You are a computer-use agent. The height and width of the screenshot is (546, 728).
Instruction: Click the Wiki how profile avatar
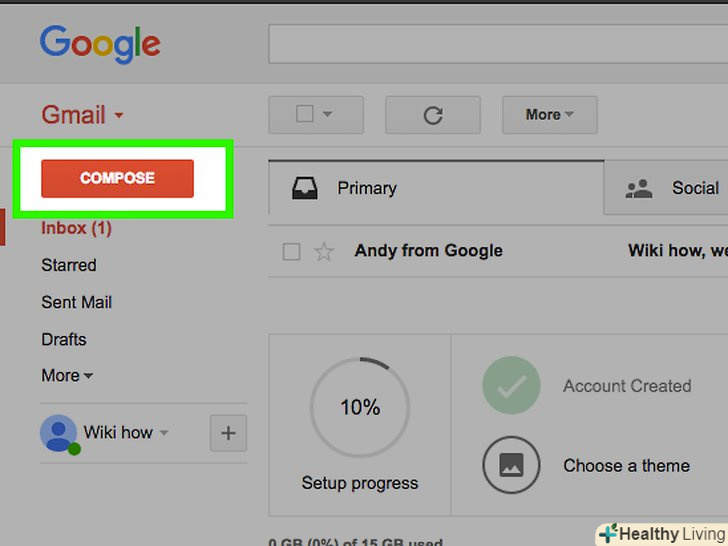[x=58, y=433]
